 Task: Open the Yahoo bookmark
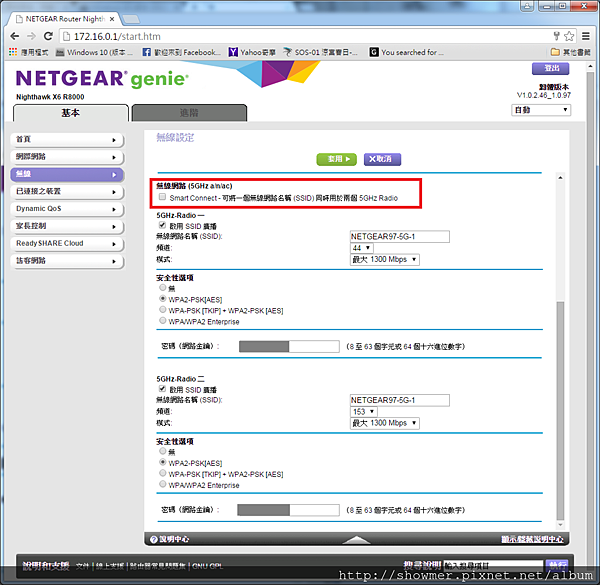pos(252,52)
